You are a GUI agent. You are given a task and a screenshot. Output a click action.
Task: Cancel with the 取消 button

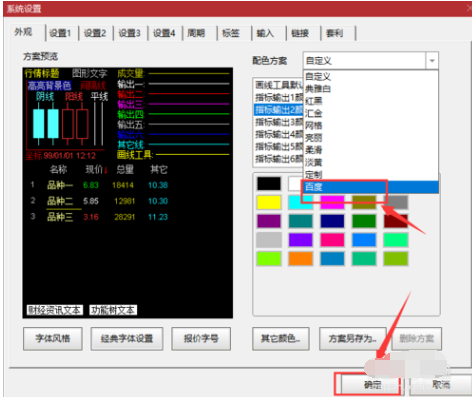pos(441,385)
